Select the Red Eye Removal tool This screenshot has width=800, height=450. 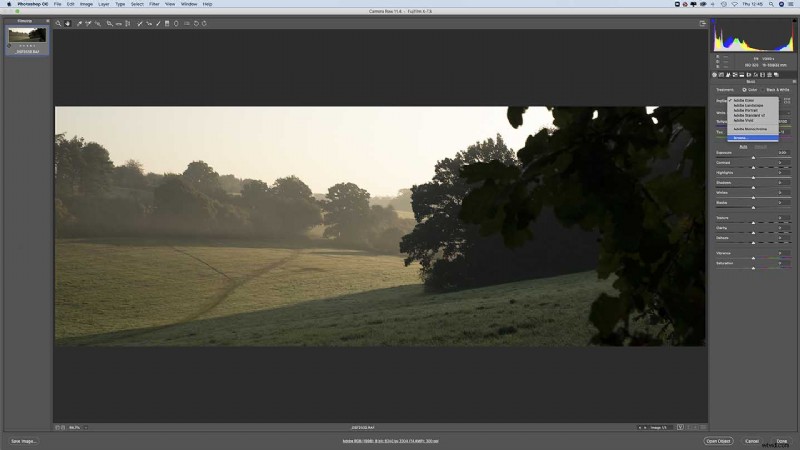tap(149, 23)
